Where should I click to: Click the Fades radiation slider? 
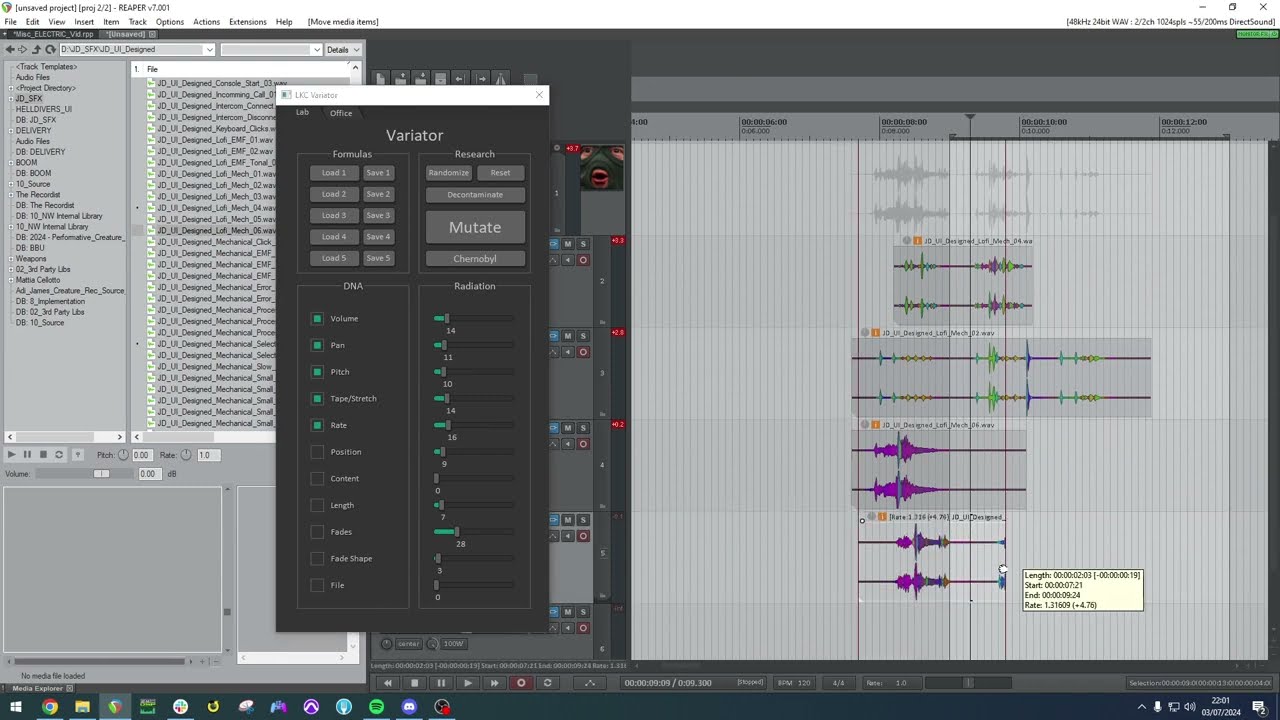tap(474, 532)
